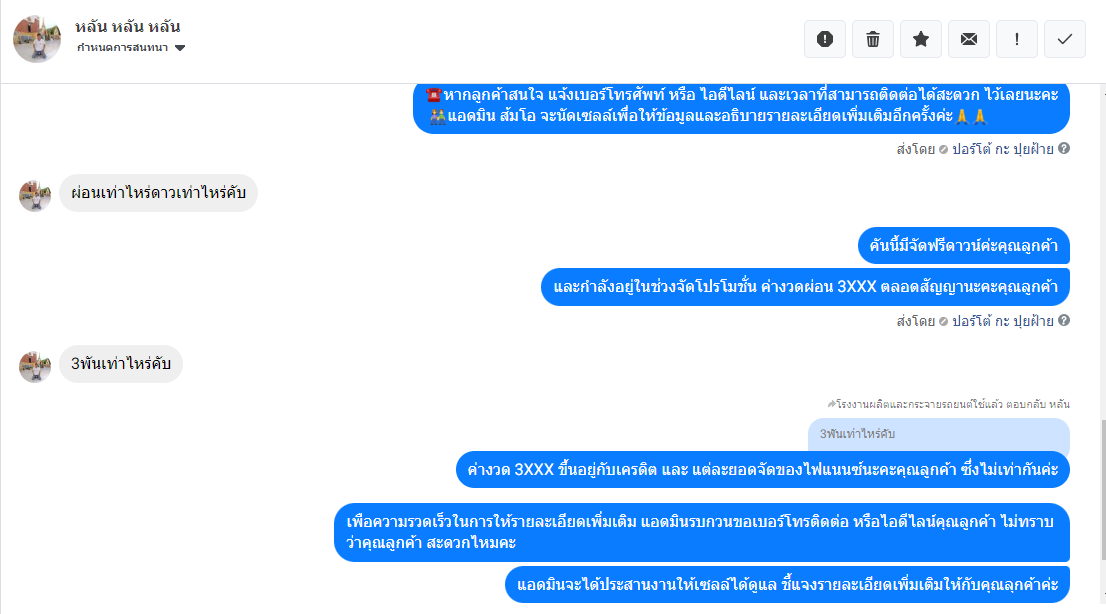Viewport: 1106px width, 614px height.
Task: Click the spam report circle icon
Action: pyautogui.click(x=825, y=39)
